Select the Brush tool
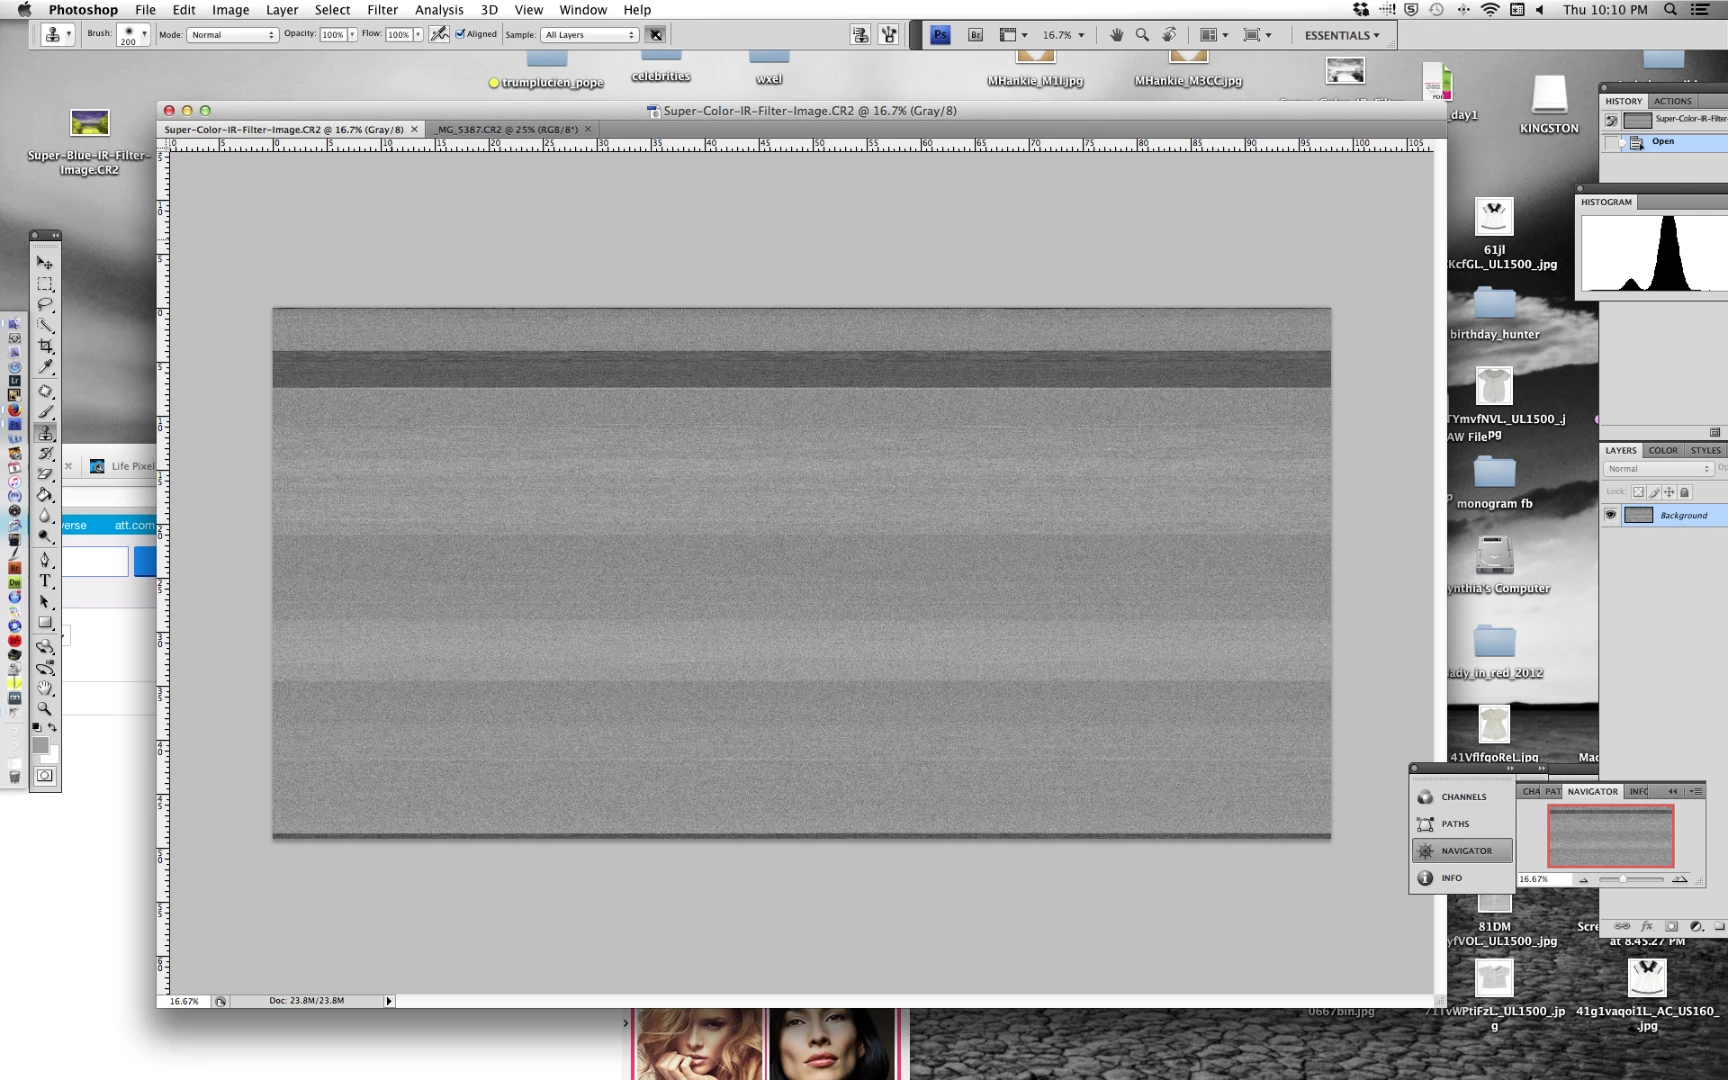Viewport: 1728px width, 1080px height. point(45,412)
